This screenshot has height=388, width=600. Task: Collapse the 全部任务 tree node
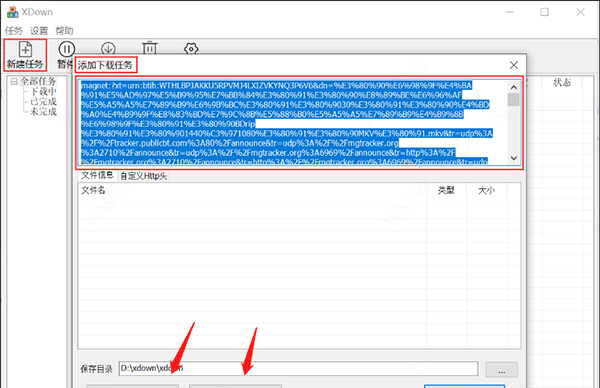tap(14, 81)
